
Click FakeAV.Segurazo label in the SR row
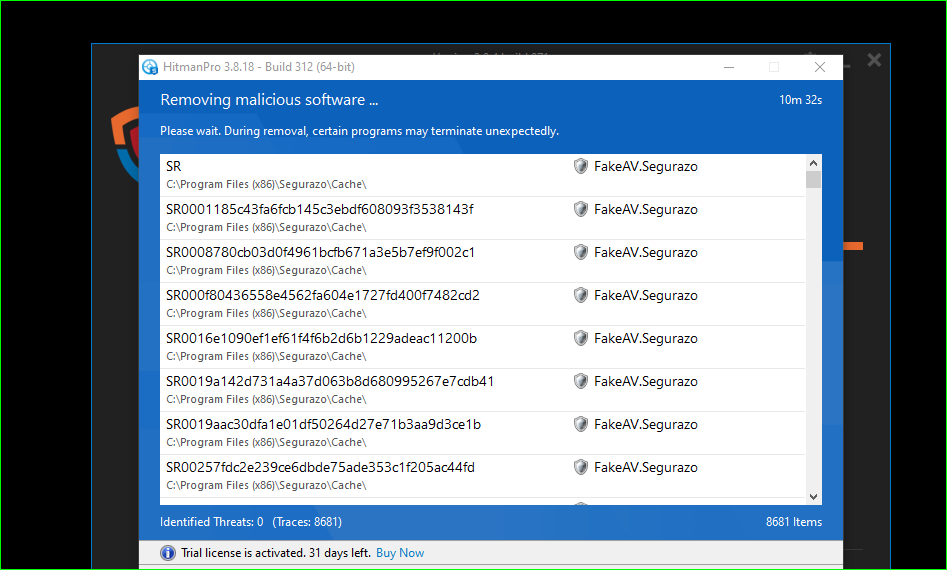click(646, 167)
